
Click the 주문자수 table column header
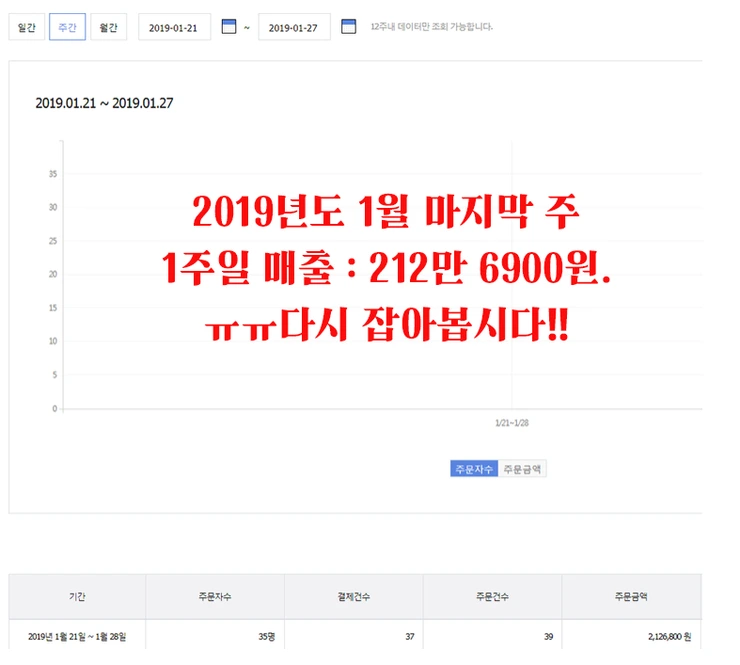pyautogui.click(x=215, y=597)
